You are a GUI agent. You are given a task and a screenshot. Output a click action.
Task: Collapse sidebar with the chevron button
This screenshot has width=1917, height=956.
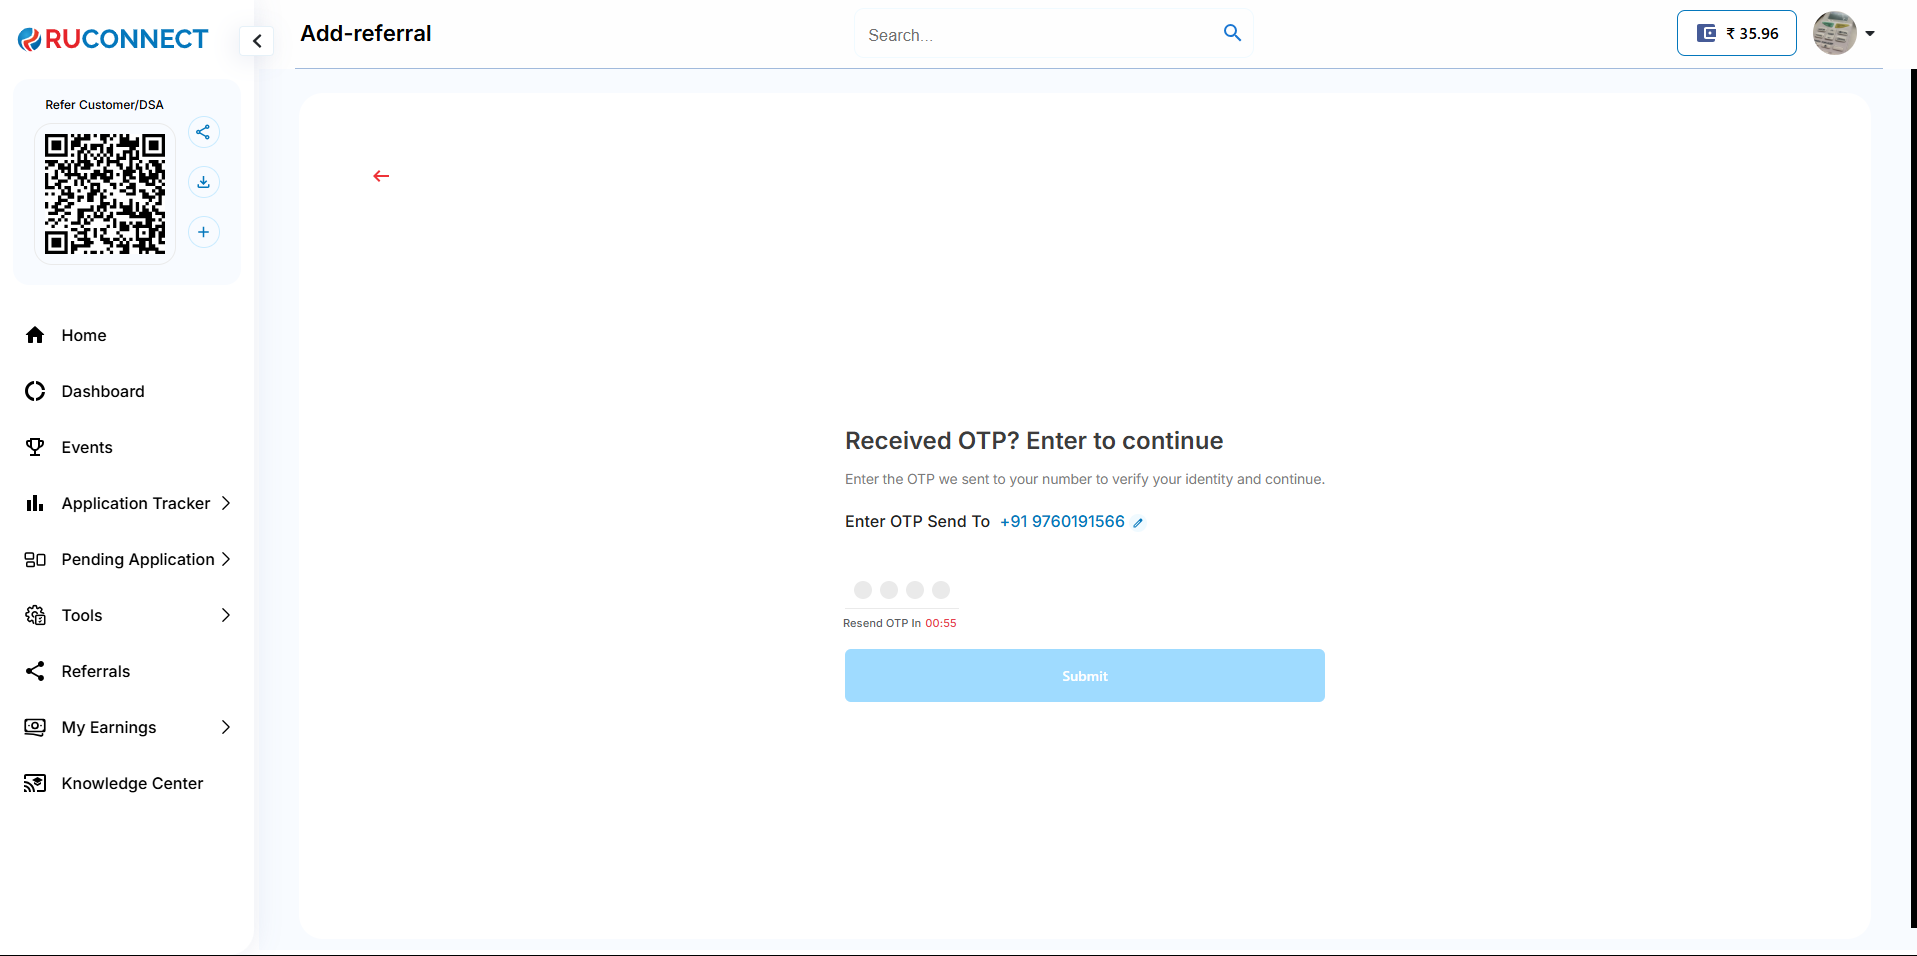[x=257, y=41]
